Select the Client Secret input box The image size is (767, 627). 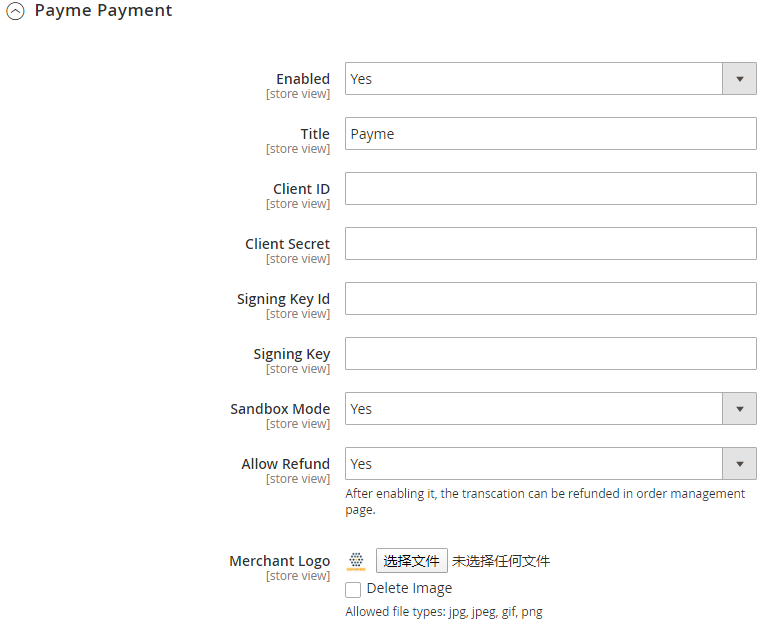[x=550, y=244]
